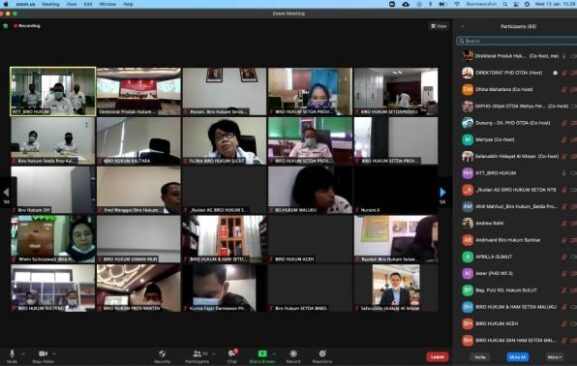The width and height of the screenshot is (577, 366).
Task: Select BIRO HUKUM ACEH blank video tile
Action: pos(310,239)
